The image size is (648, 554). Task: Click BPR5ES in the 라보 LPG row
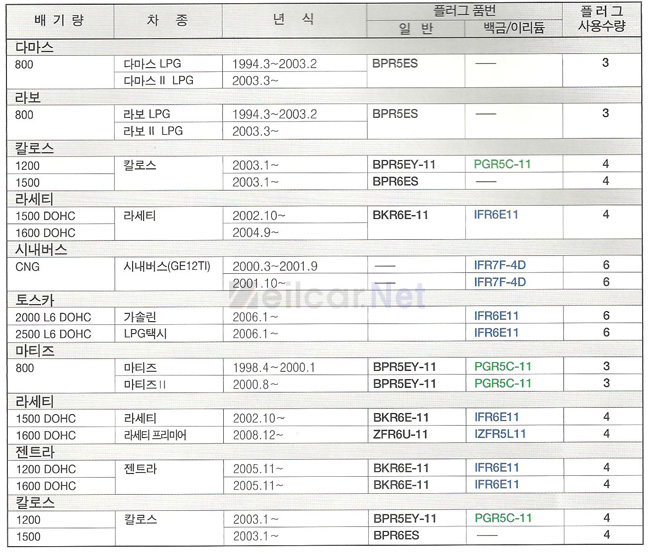[395, 114]
